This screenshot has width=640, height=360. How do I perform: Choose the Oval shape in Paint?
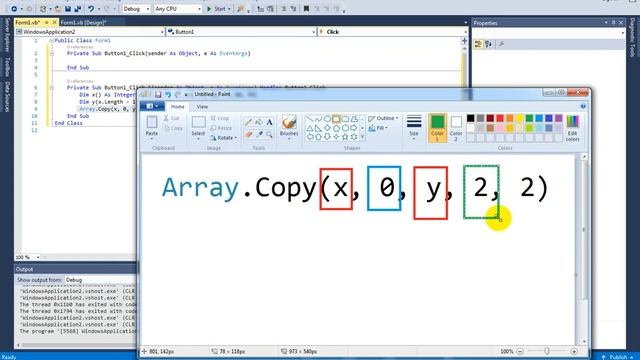327,119
